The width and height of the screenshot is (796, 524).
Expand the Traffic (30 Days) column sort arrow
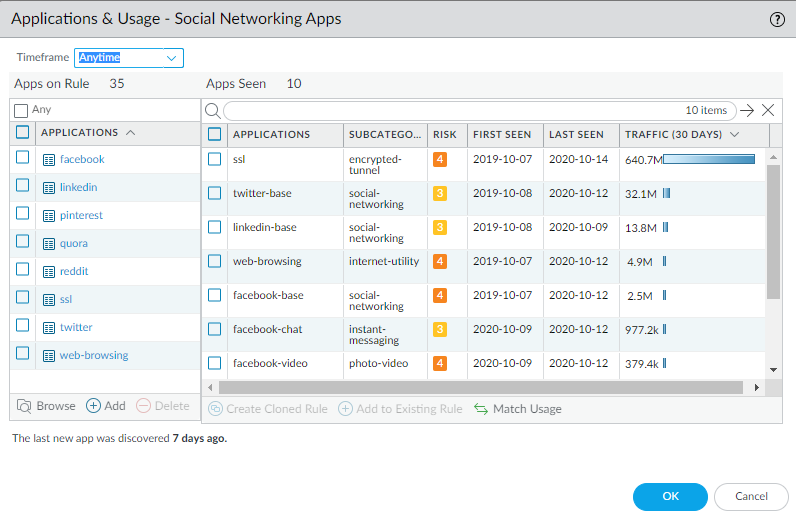coord(735,135)
